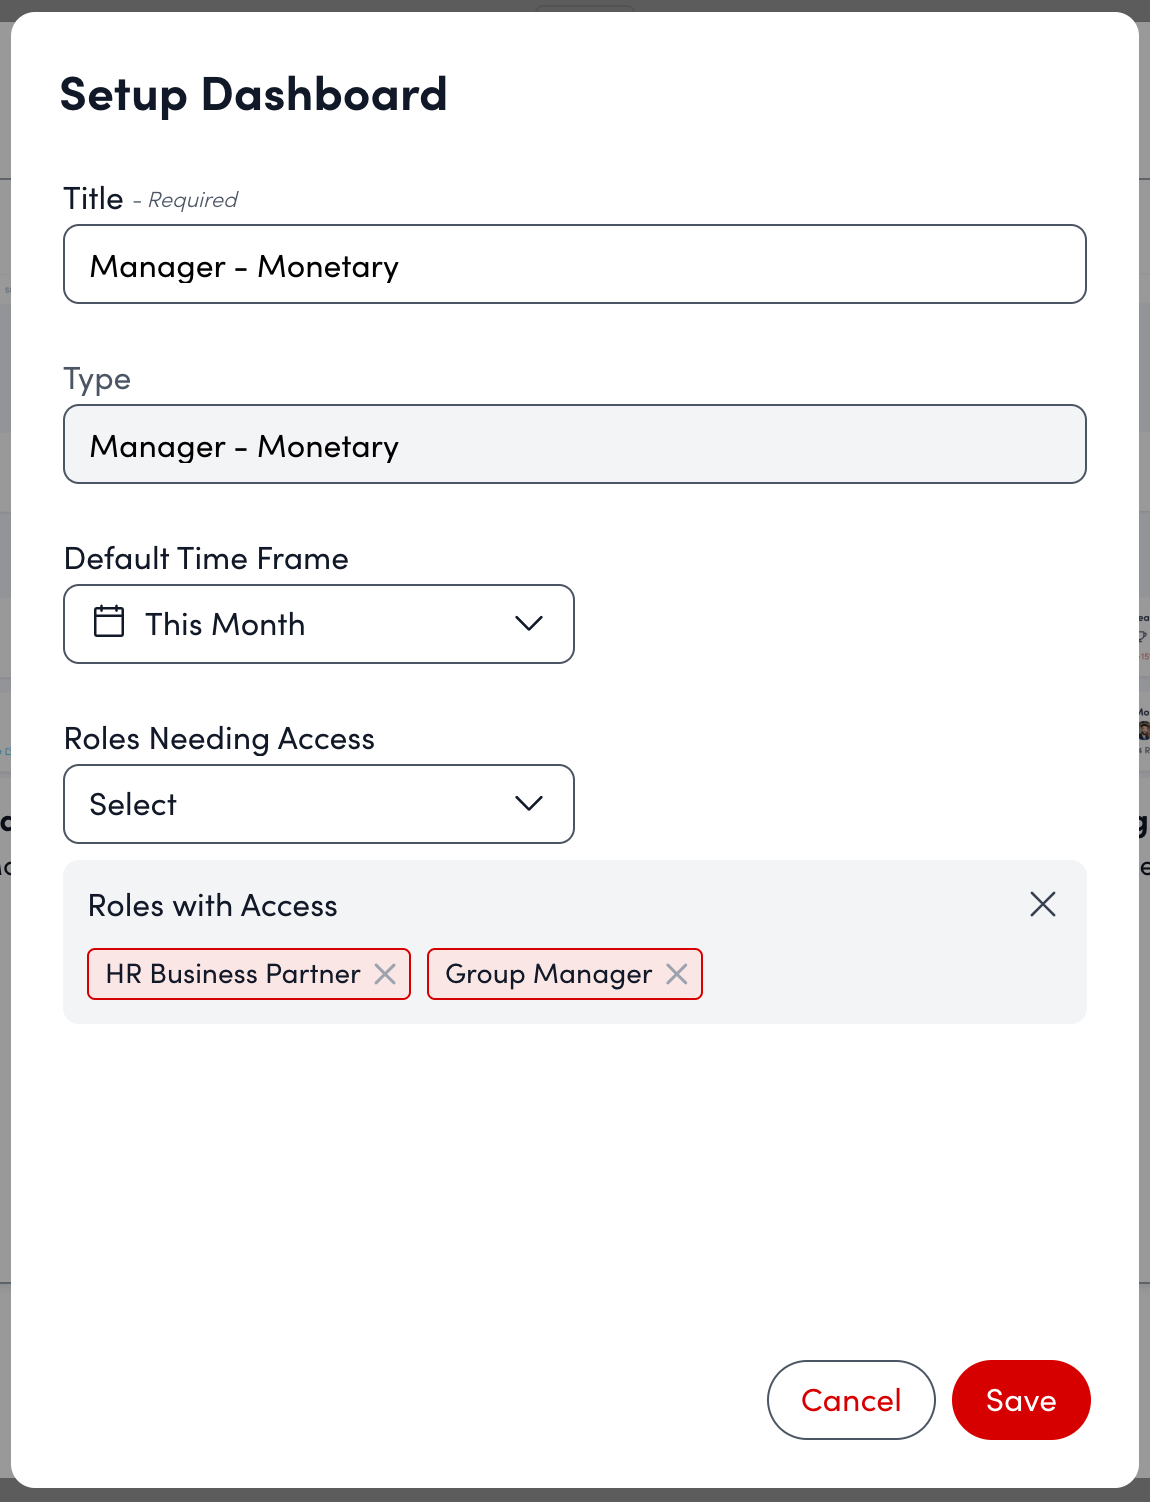Viewport: 1150px width, 1502px height.
Task: Click the Setup Dashboard heading
Action: coord(253,95)
